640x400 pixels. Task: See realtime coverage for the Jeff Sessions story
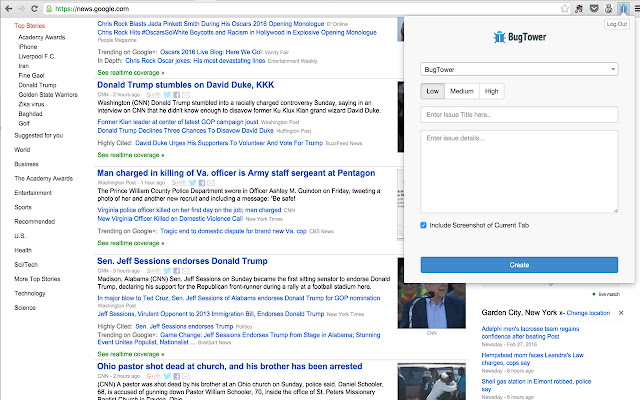pyautogui.click(x=131, y=354)
